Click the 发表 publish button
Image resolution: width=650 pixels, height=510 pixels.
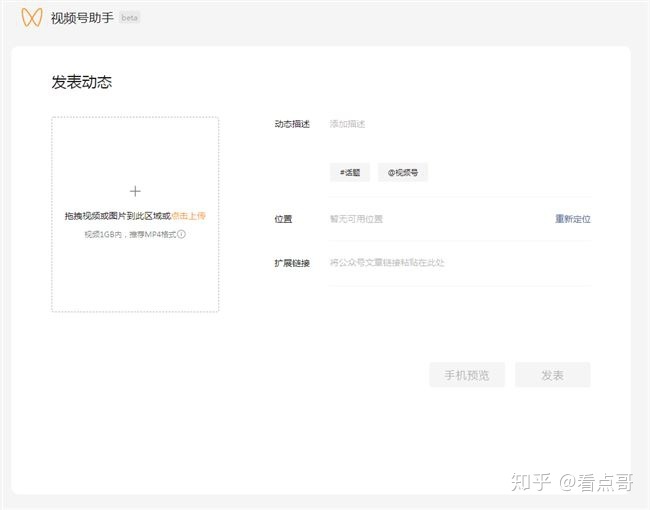click(553, 375)
